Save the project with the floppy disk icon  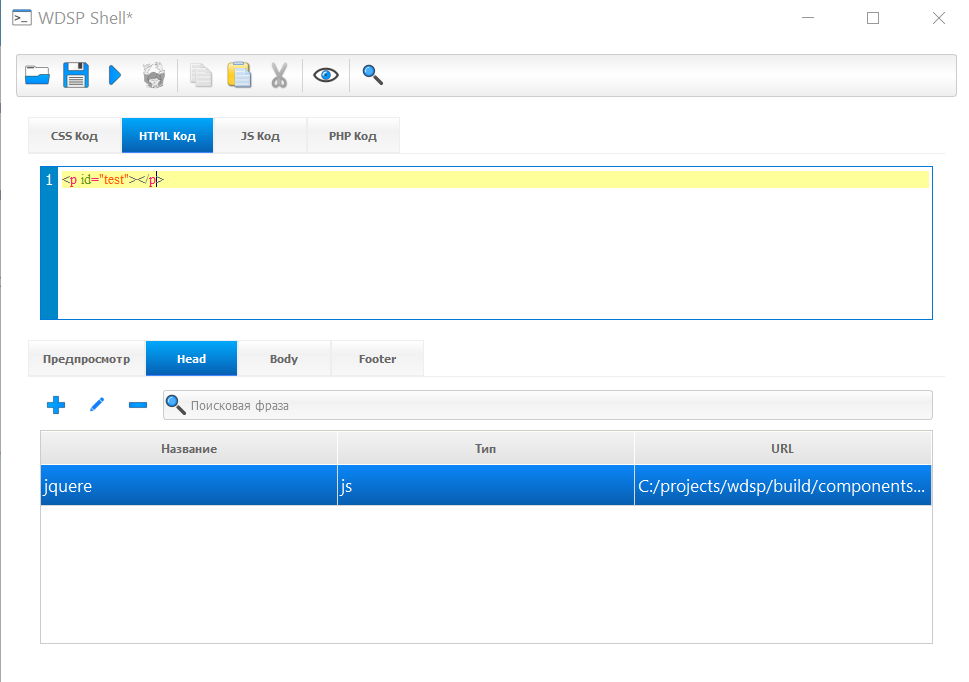(x=76, y=75)
